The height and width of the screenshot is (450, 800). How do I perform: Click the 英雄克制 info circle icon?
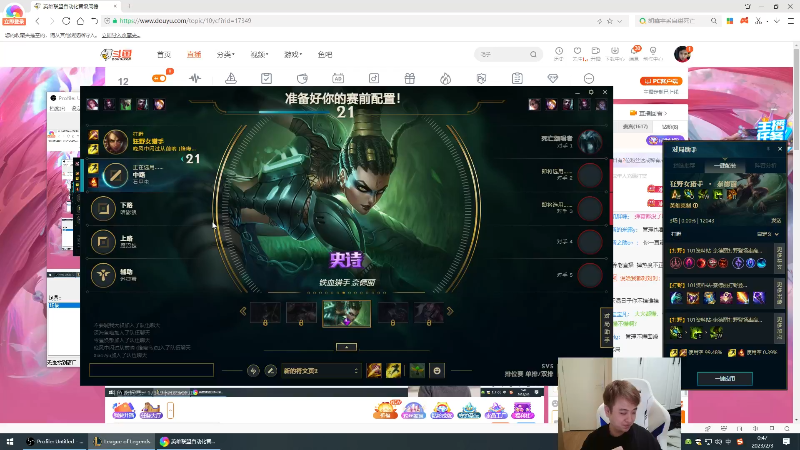pyautogui.click(x=695, y=206)
